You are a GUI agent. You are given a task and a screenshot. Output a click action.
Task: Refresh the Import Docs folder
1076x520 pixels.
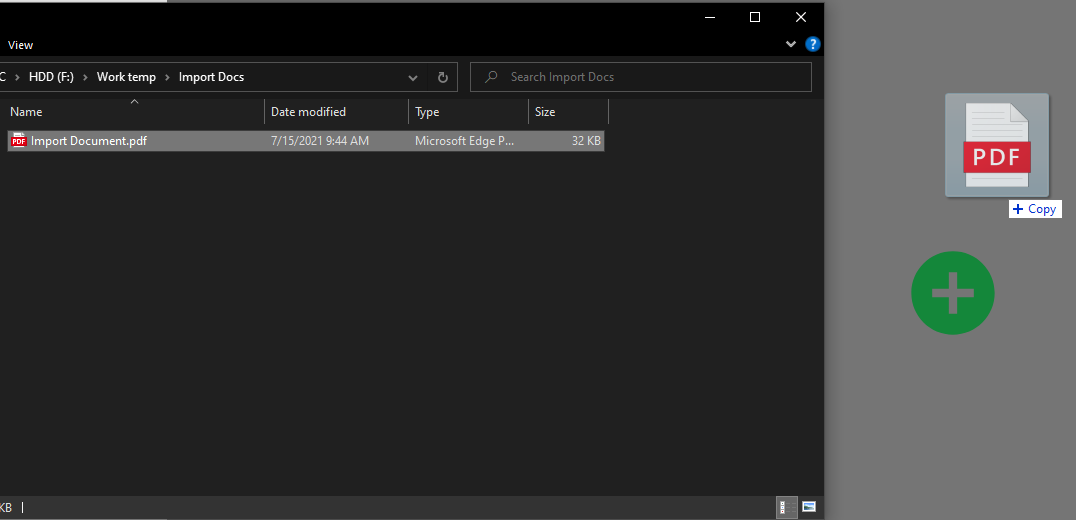click(443, 77)
